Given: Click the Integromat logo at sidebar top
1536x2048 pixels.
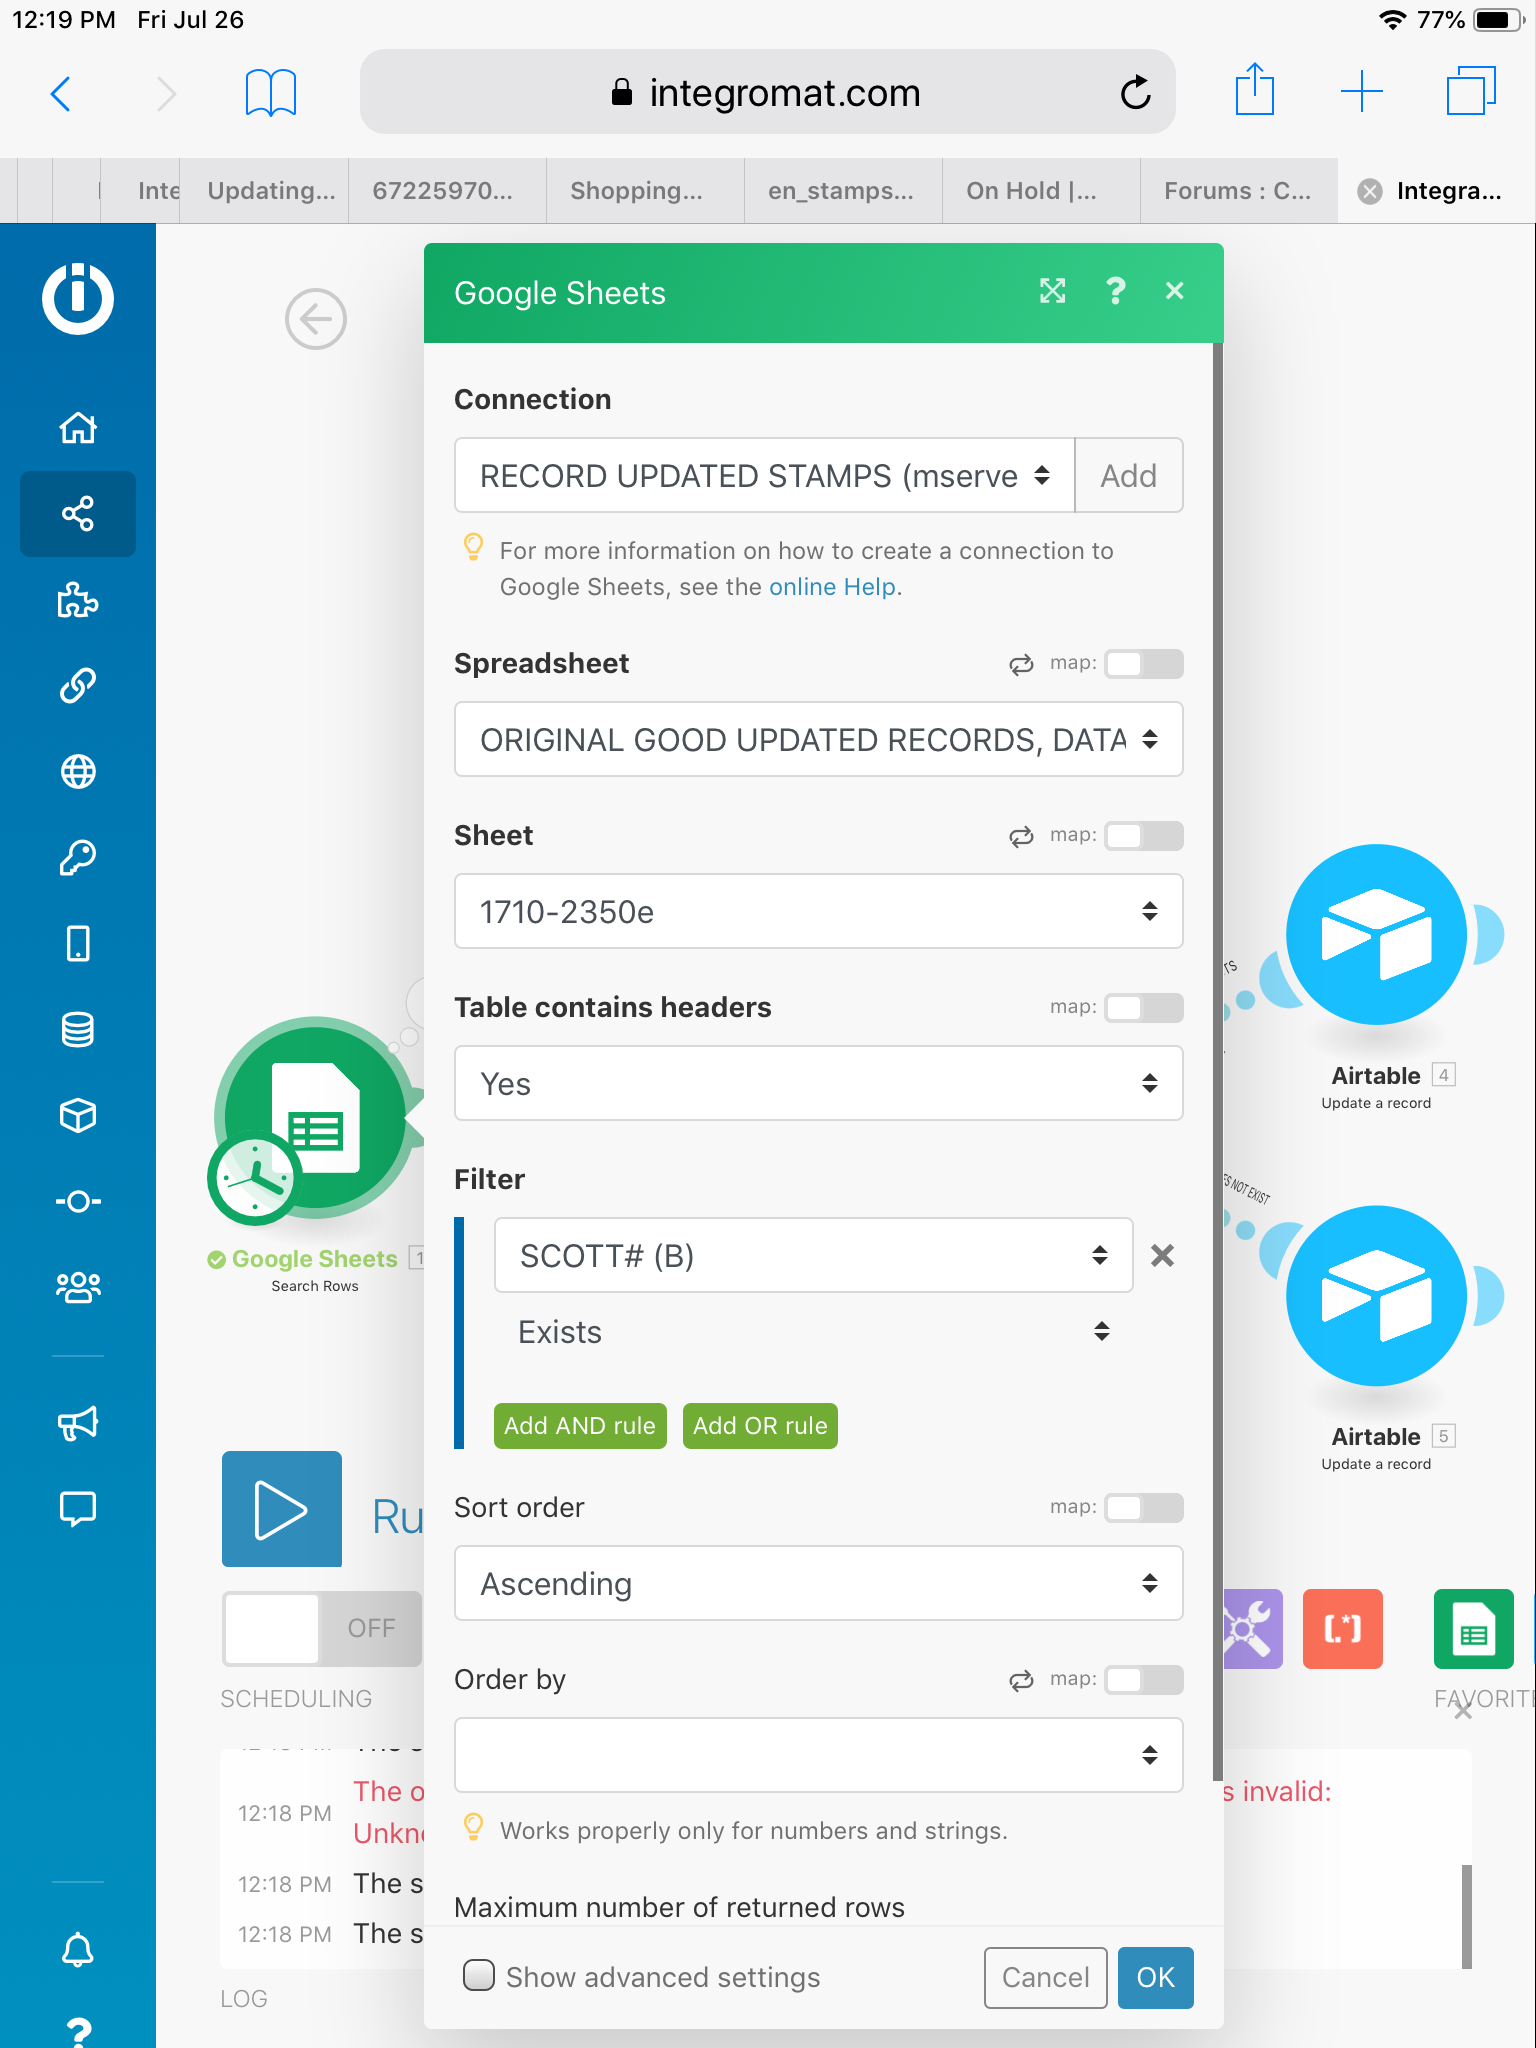Looking at the screenshot, I should (78, 298).
